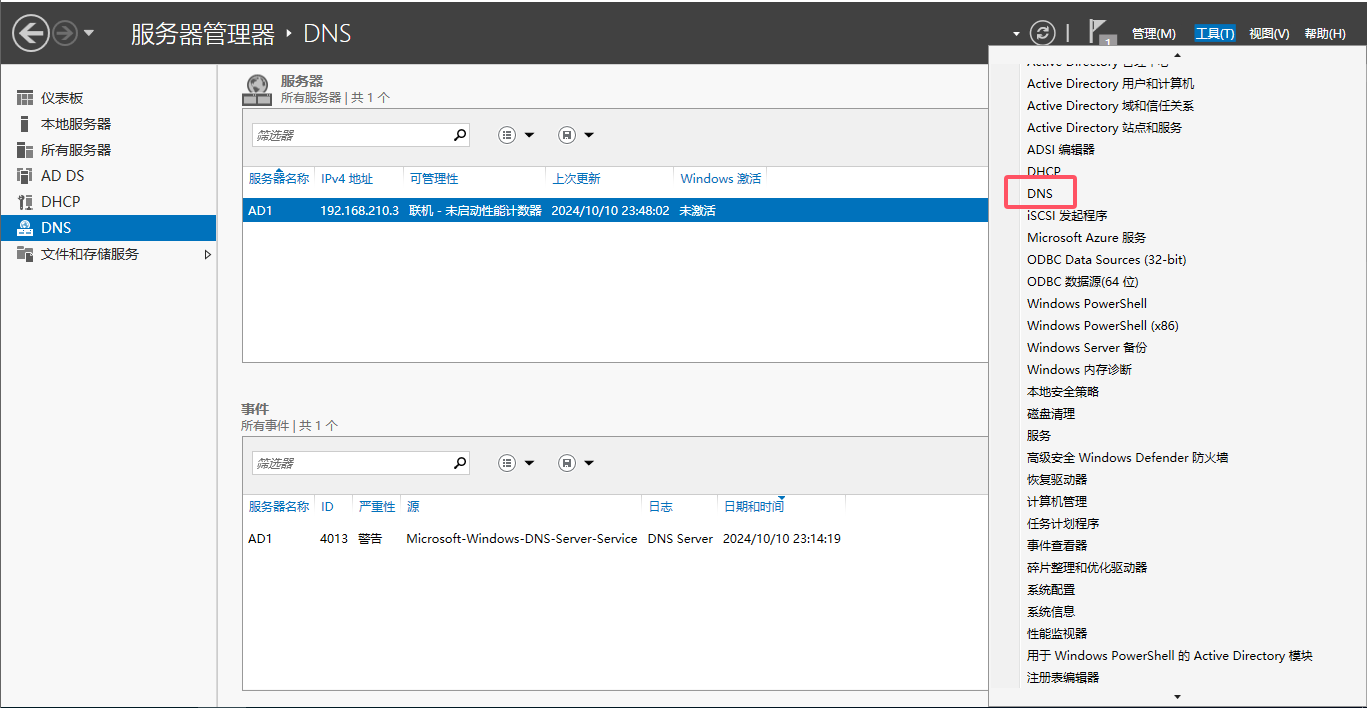The height and width of the screenshot is (708, 1367).
Task: Open DHCP console from the tools menu
Action: [1044, 172]
